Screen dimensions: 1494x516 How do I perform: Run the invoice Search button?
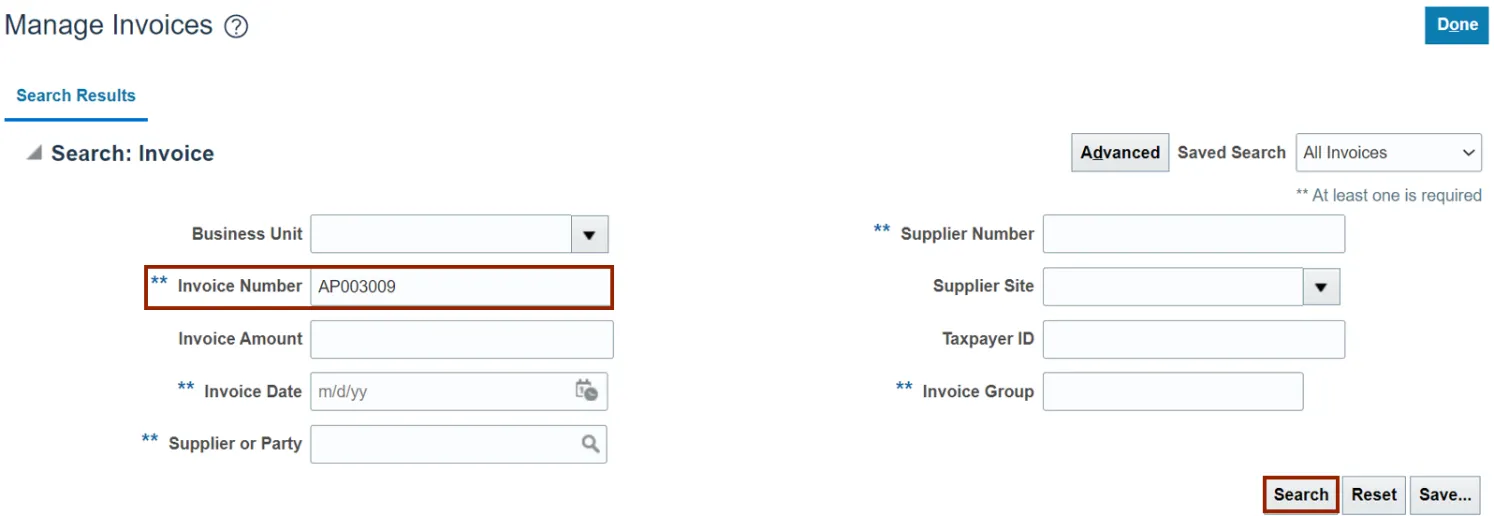click(x=1300, y=494)
